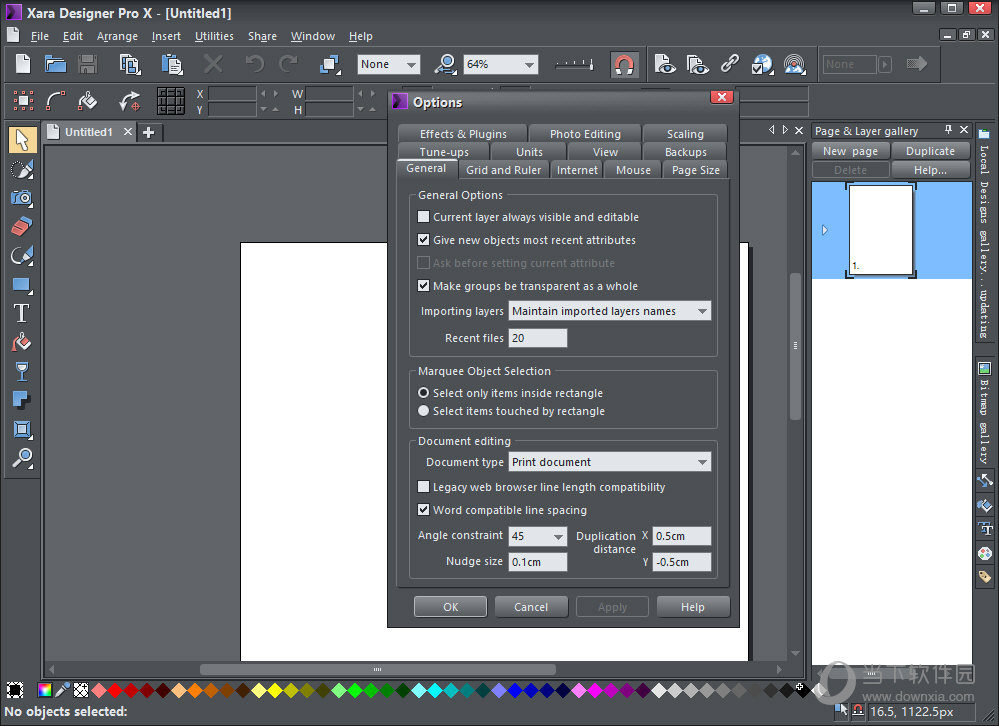The height and width of the screenshot is (726, 999).
Task: Switch to the Photo Editing tab
Action: (x=585, y=134)
